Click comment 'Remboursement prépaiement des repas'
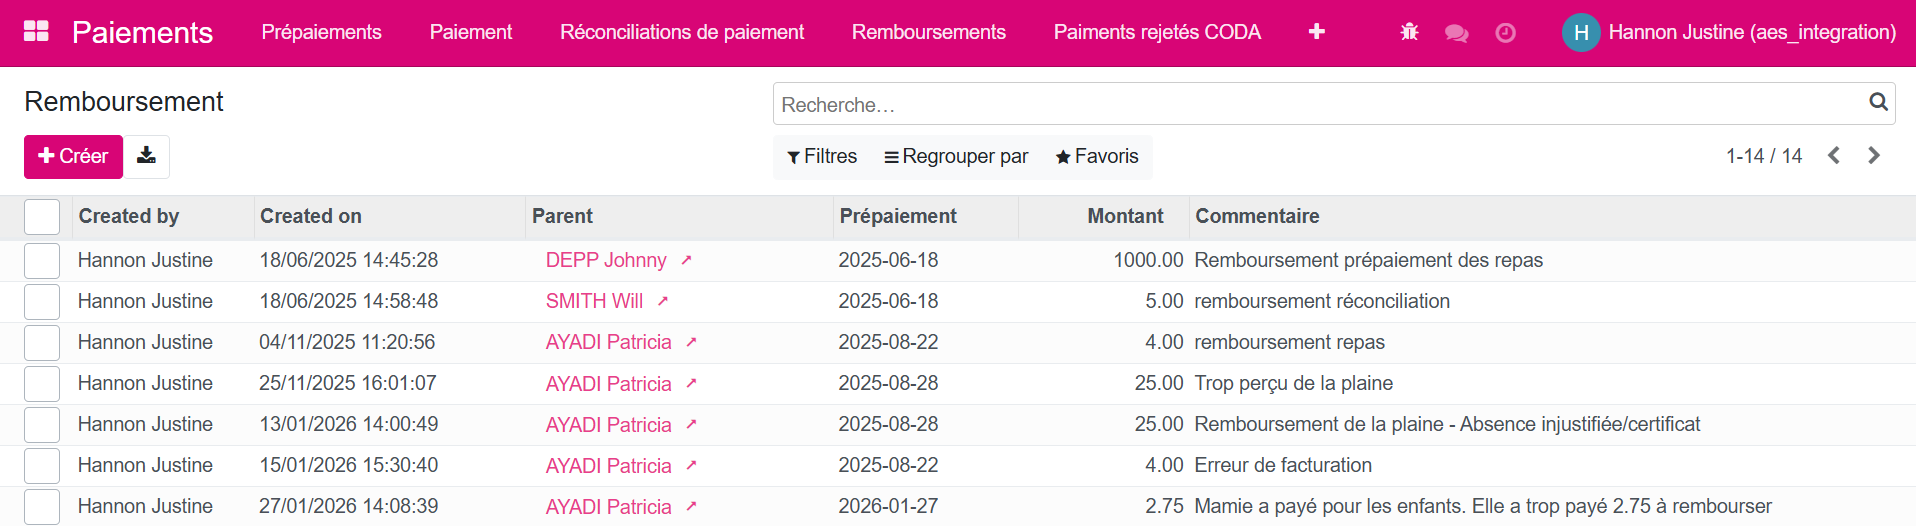The image size is (1916, 526). (x=1368, y=260)
